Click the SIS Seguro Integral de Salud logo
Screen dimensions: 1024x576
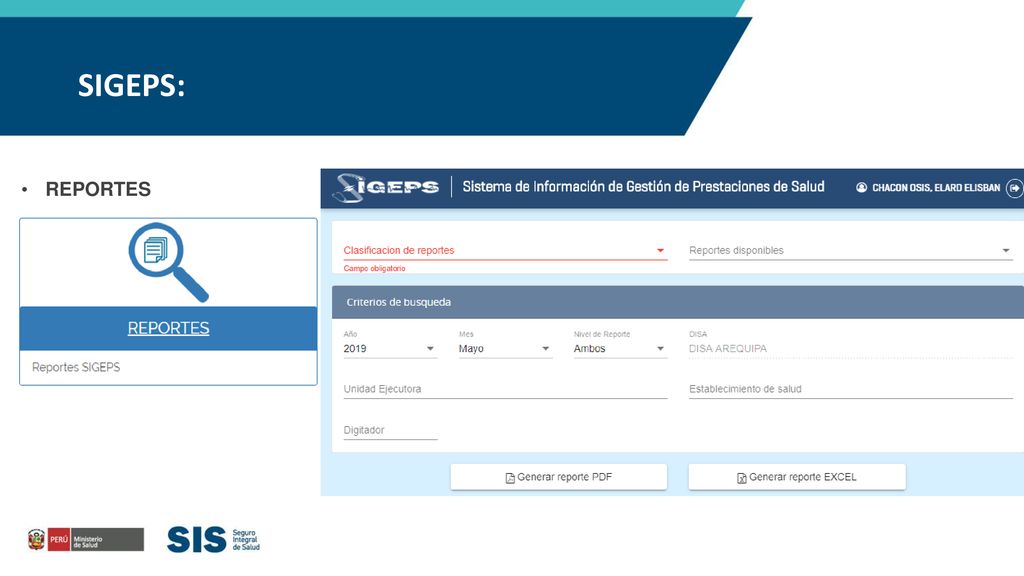click(x=214, y=540)
